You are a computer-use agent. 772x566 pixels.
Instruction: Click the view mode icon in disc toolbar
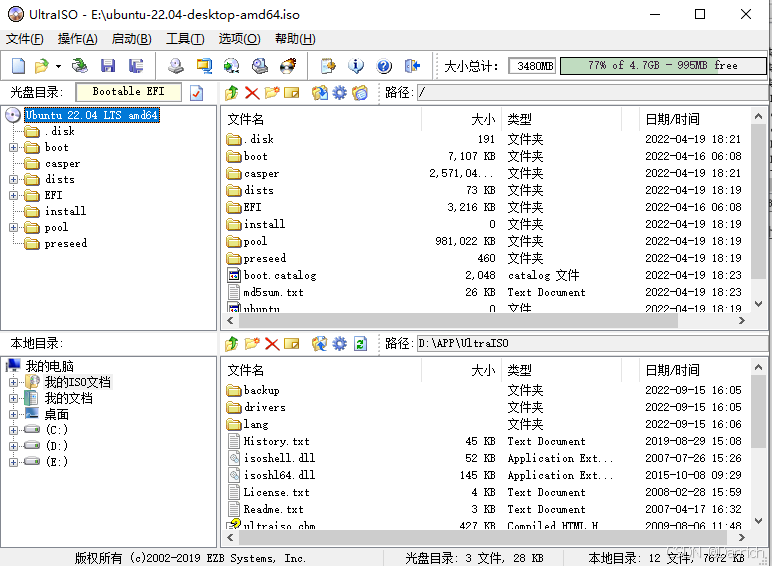360,93
